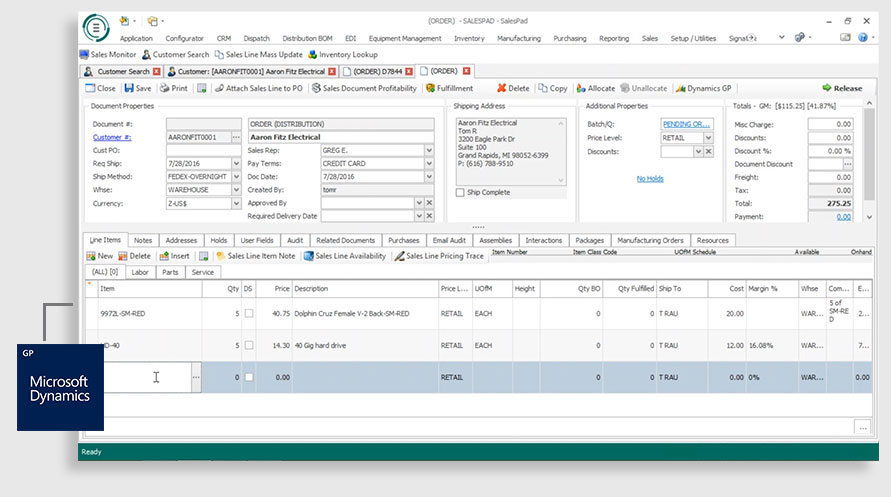The height and width of the screenshot is (497, 891).
Task: Click the Print icon in the order toolbar
Action: [x=173, y=88]
